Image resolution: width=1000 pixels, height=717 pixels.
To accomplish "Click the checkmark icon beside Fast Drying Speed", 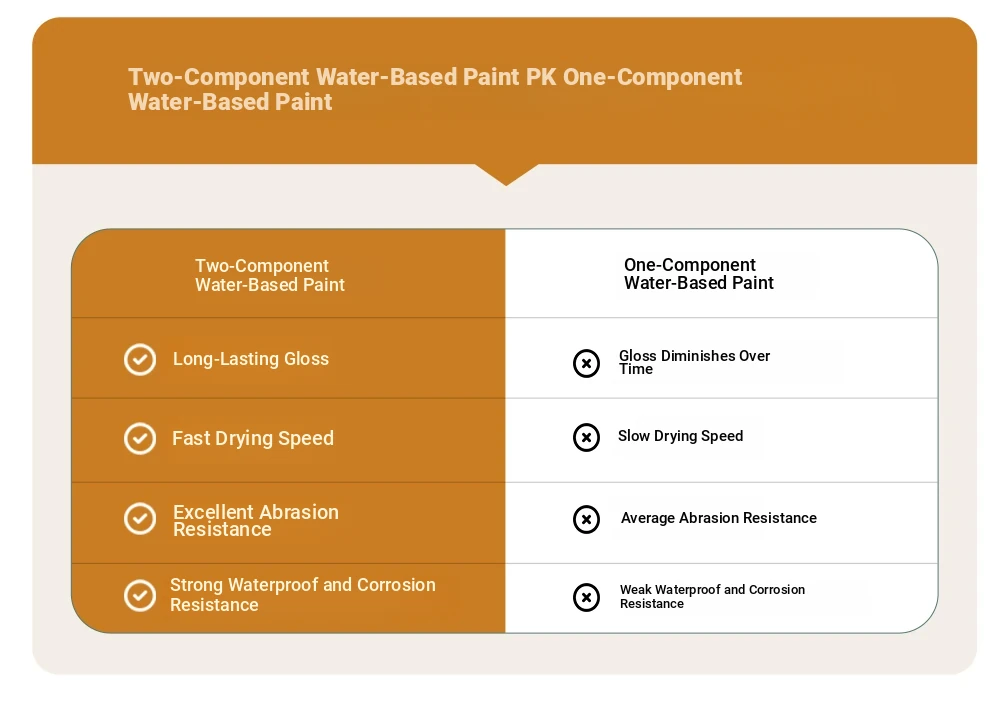I will point(140,439).
